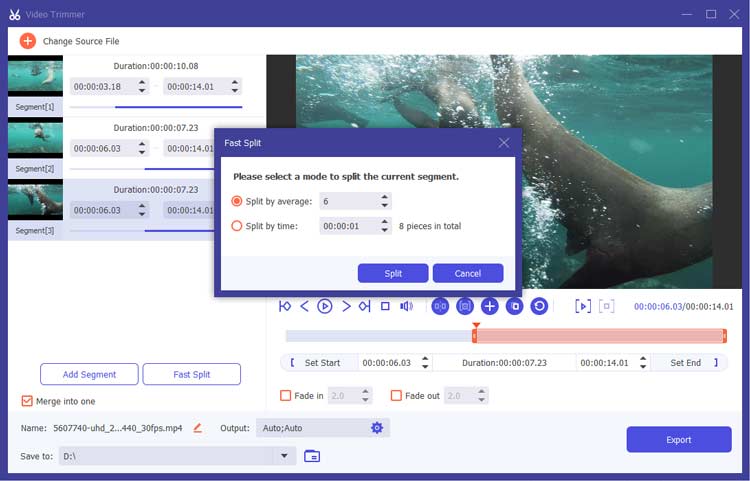Click the scissors Video Trimmer app icon
This screenshot has height=481, width=750.
[x=15, y=14]
